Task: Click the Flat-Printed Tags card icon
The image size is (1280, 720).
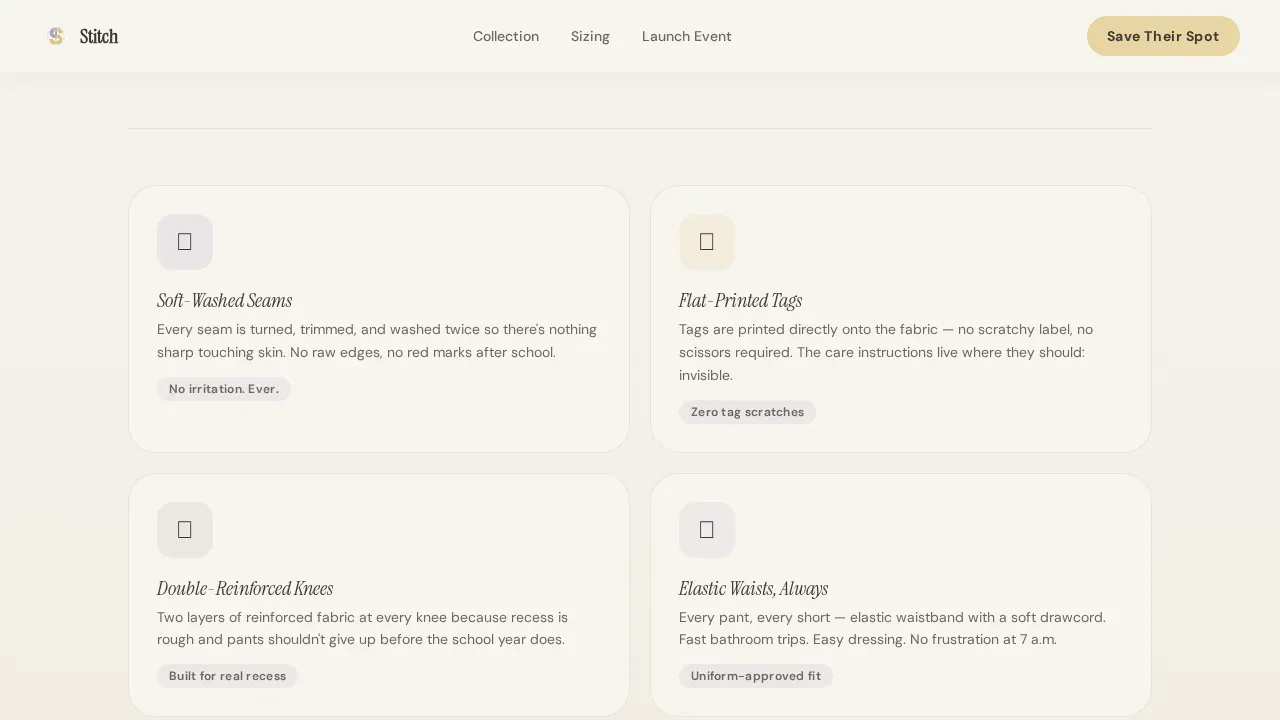Action: coord(707,242)
